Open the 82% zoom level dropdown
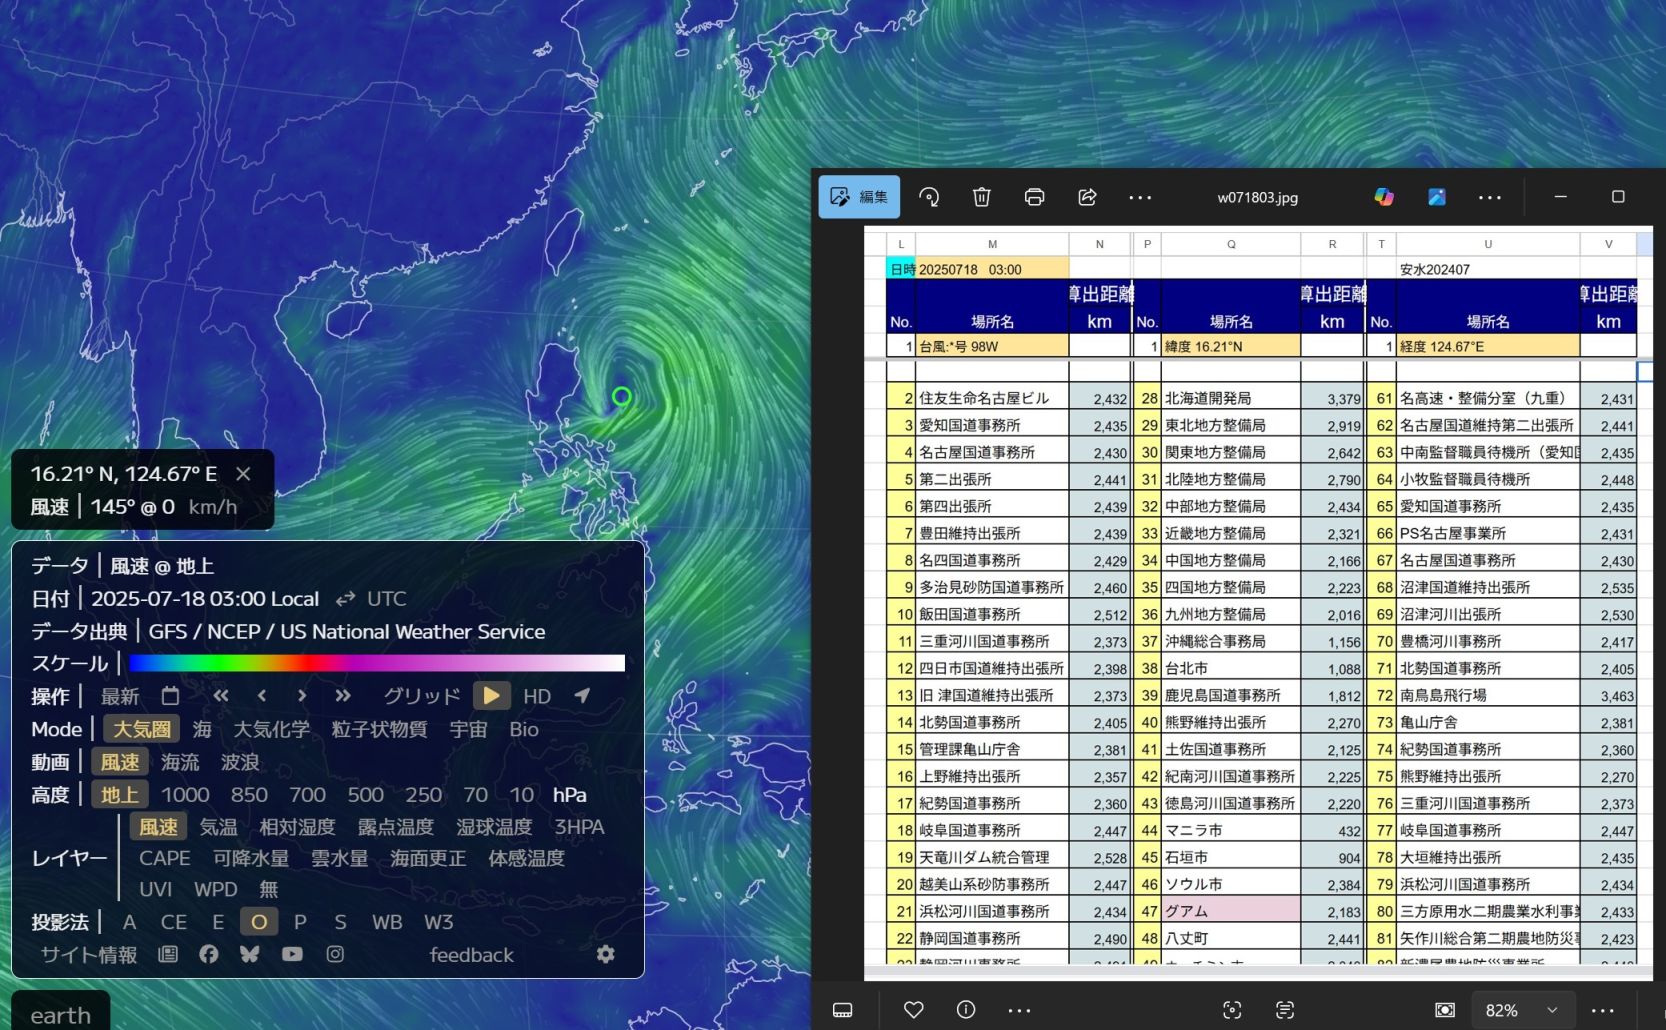1666x1030 pixels. pyautogui.click(x=1522, y=1010)
